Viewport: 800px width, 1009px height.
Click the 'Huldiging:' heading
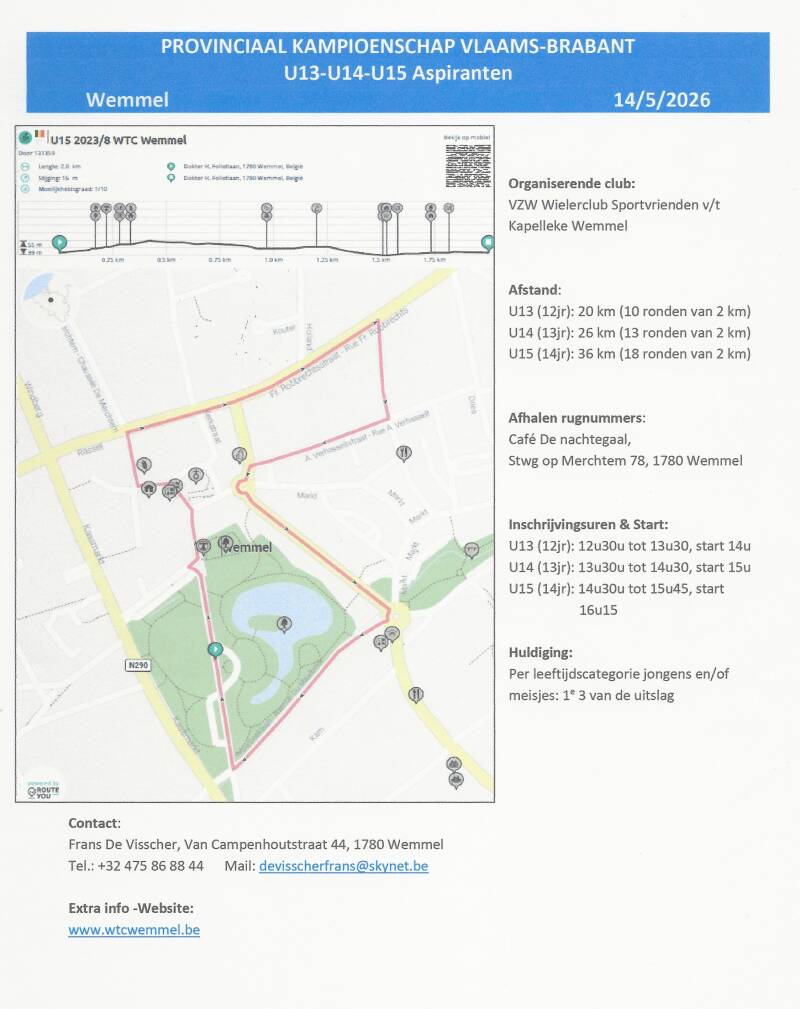pyautogui.click(x=541, y=653)
